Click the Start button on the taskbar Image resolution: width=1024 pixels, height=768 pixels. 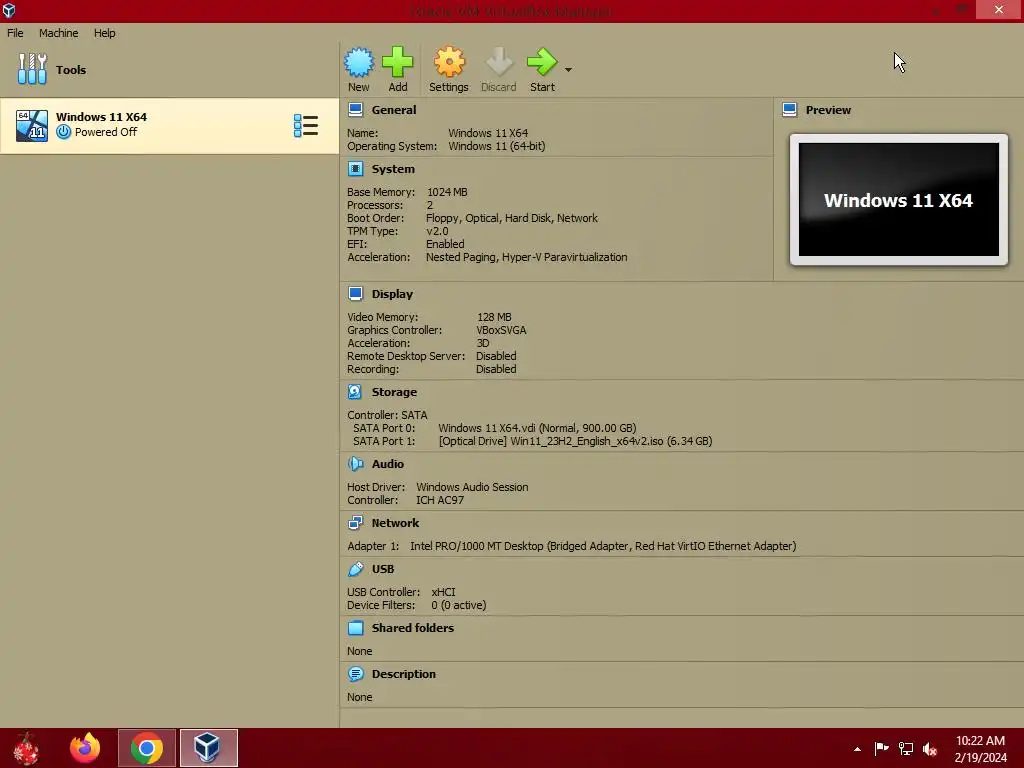(x=26, y=748)
